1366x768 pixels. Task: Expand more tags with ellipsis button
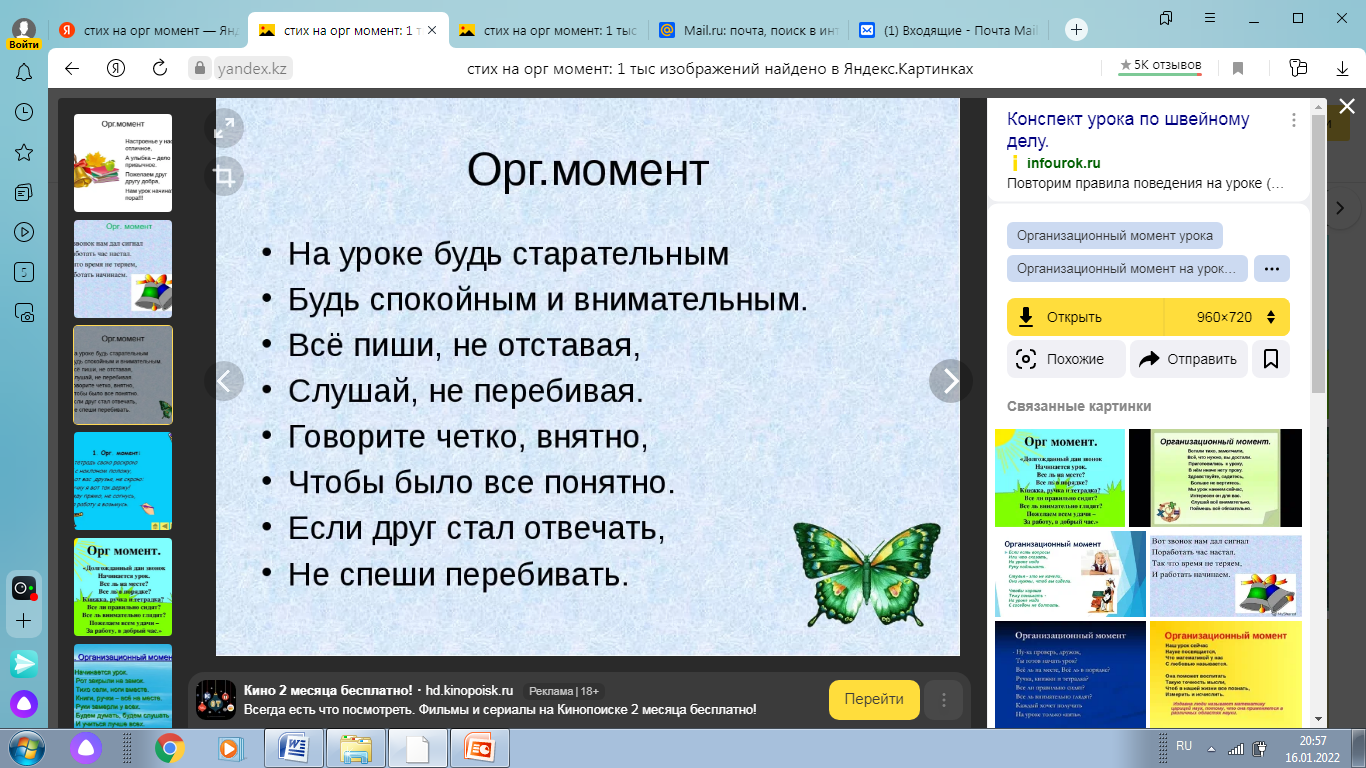click(x=1271, y=269)
